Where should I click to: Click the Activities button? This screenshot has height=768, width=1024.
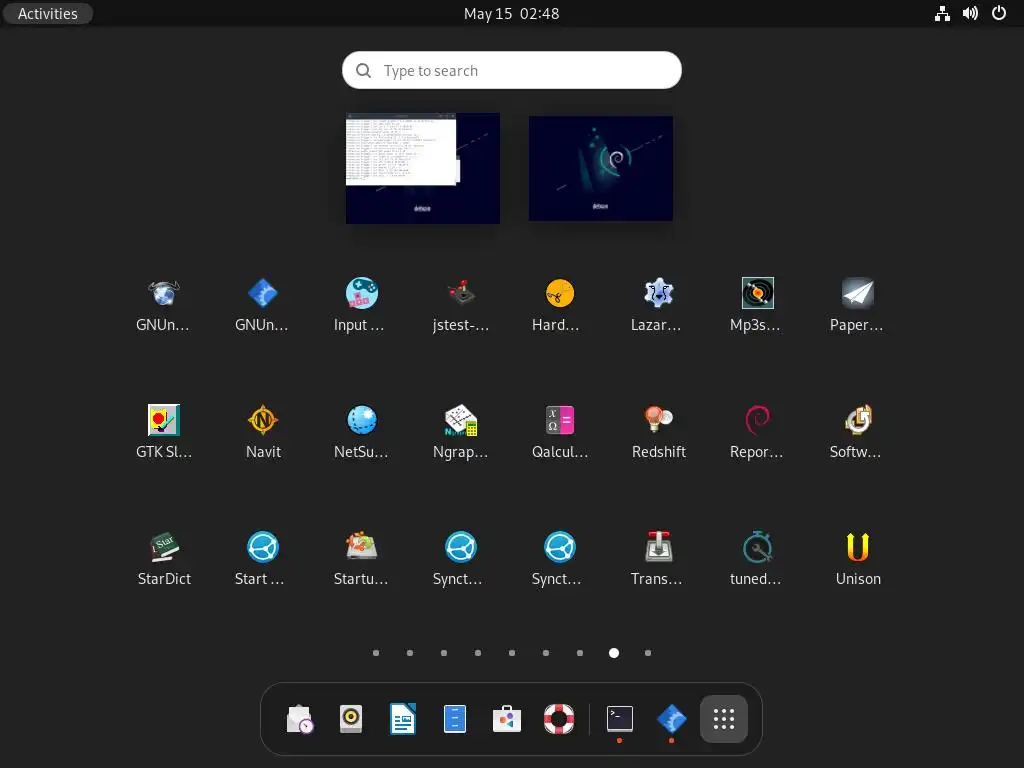click(x=48, y=14)
